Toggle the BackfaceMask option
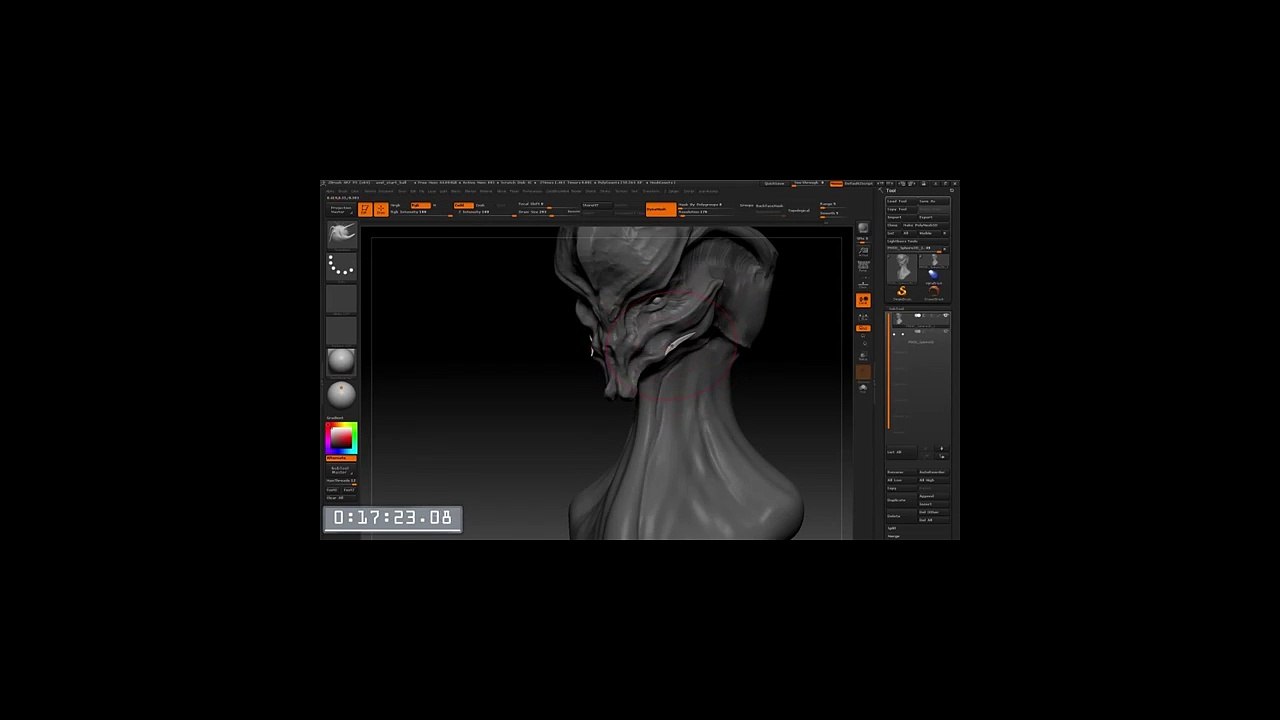 pyautogui.click(x=769, y=205)
